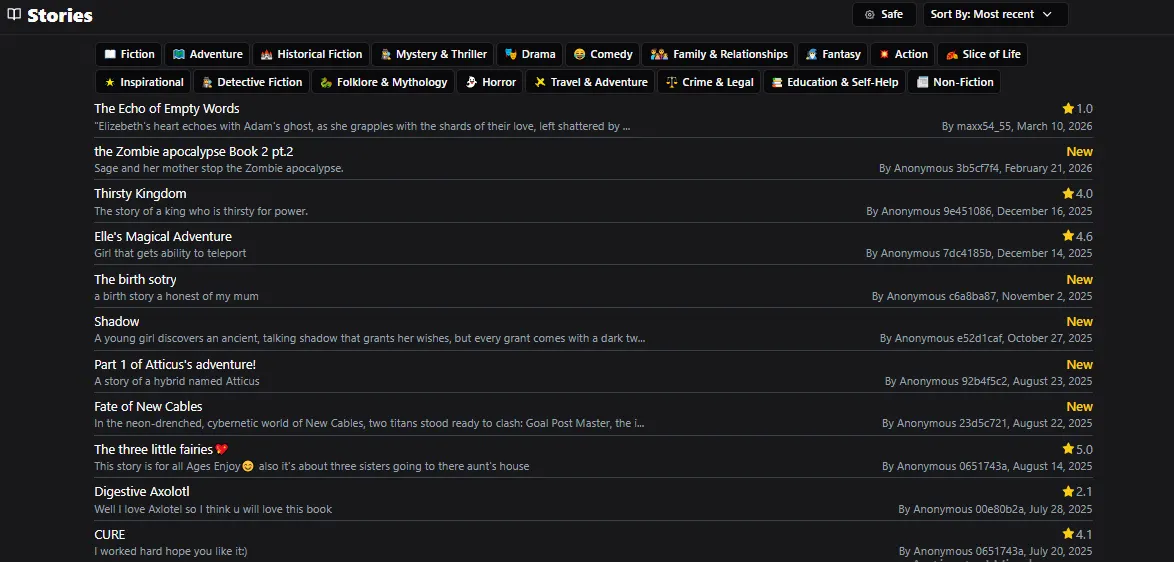Open the Digestive Axolotl story
Image resolution: width=1174 pixels, height=562 pixels.
(x=142, y=492)
